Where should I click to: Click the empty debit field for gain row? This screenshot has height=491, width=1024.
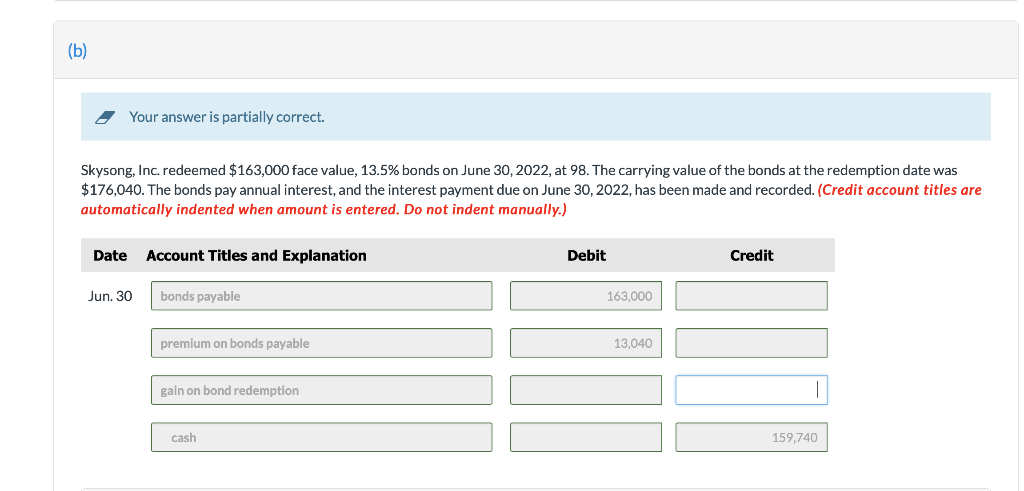coord(586,390)
